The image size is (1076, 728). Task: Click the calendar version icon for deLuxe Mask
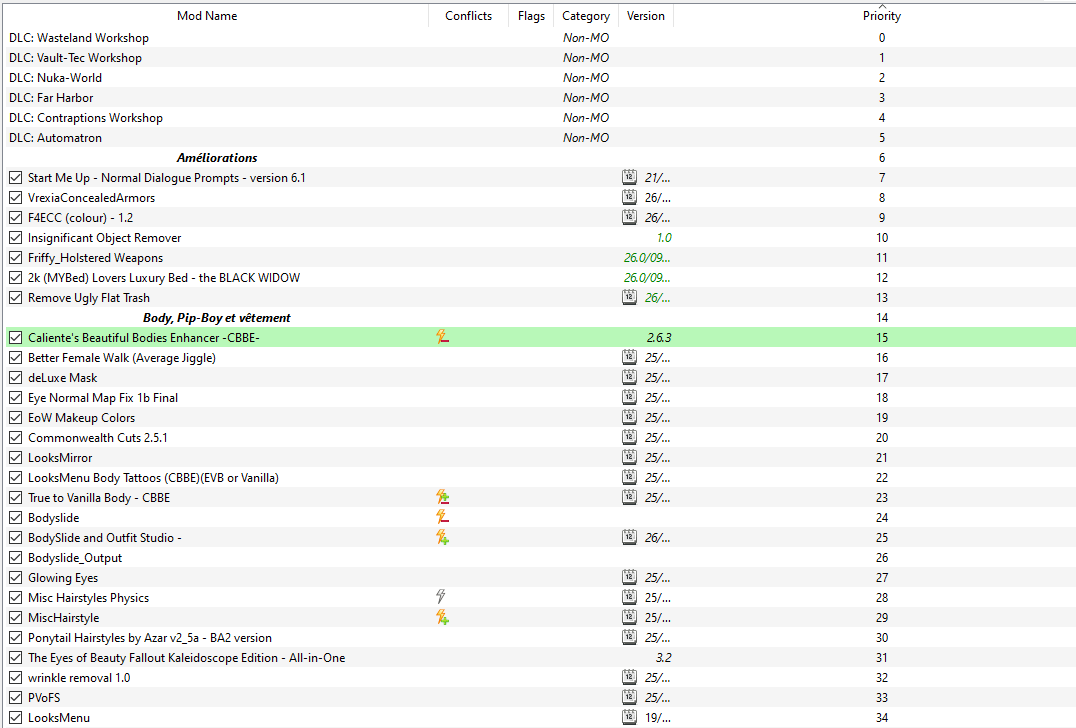click(629, 377)
